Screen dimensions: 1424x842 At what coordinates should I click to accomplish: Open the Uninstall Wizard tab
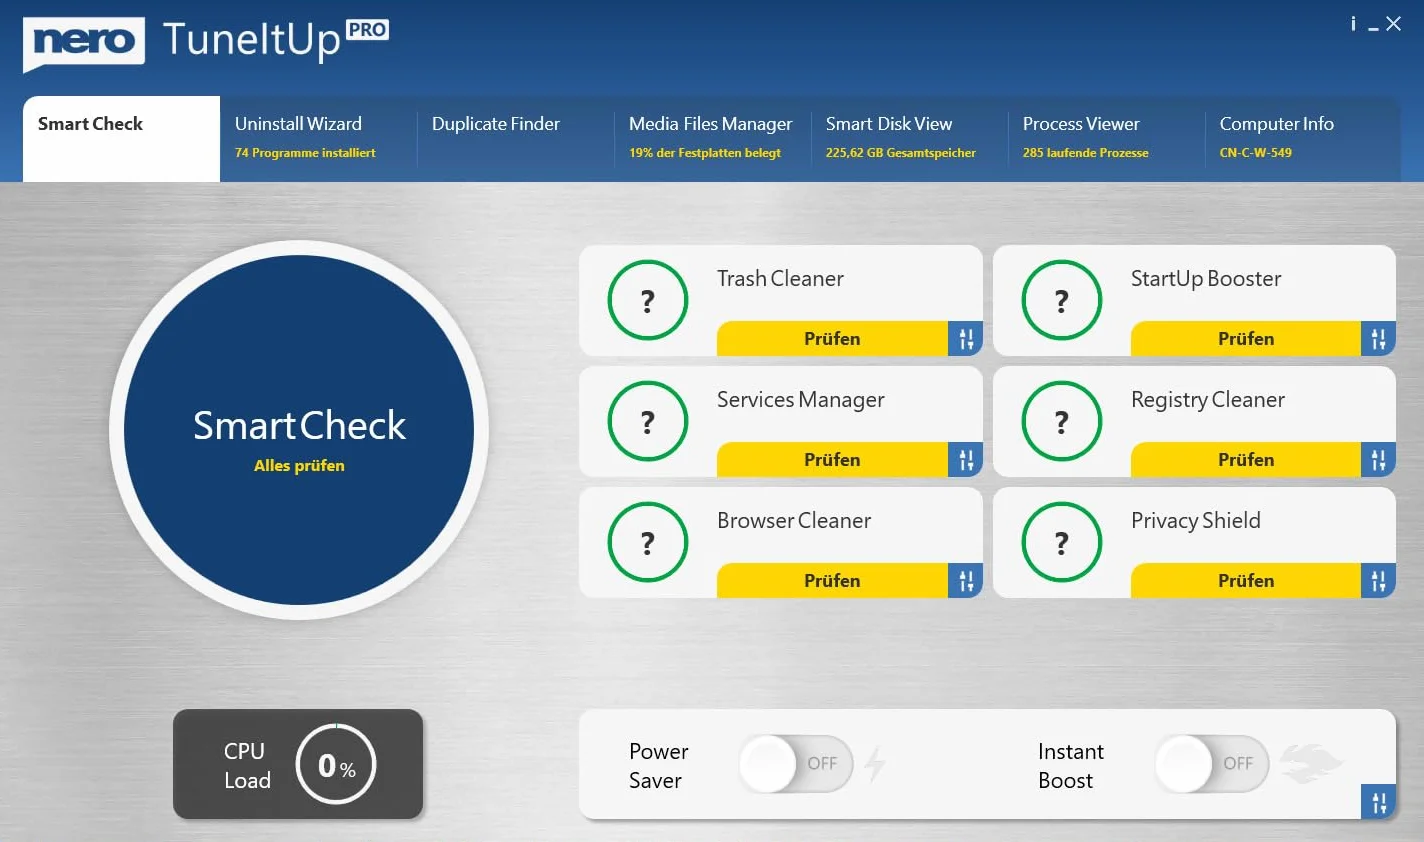tap(318, 139)
